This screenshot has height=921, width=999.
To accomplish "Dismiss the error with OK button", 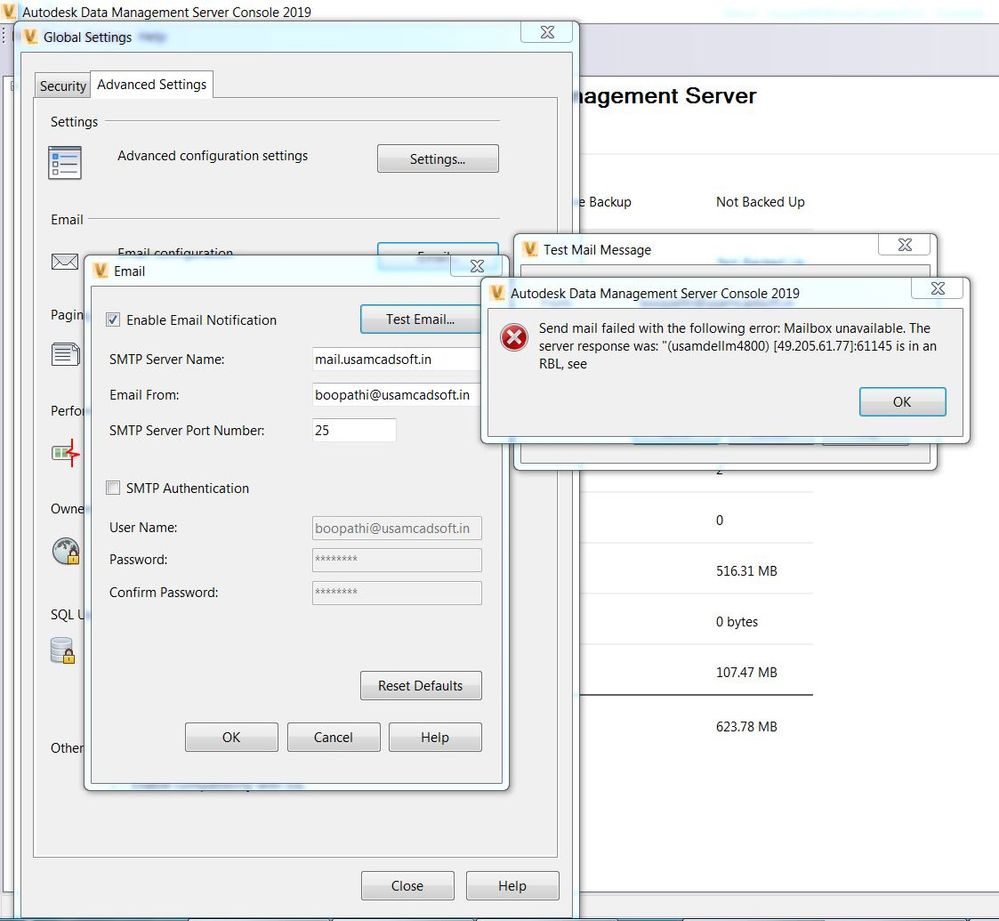I will [x=902, y=402].
